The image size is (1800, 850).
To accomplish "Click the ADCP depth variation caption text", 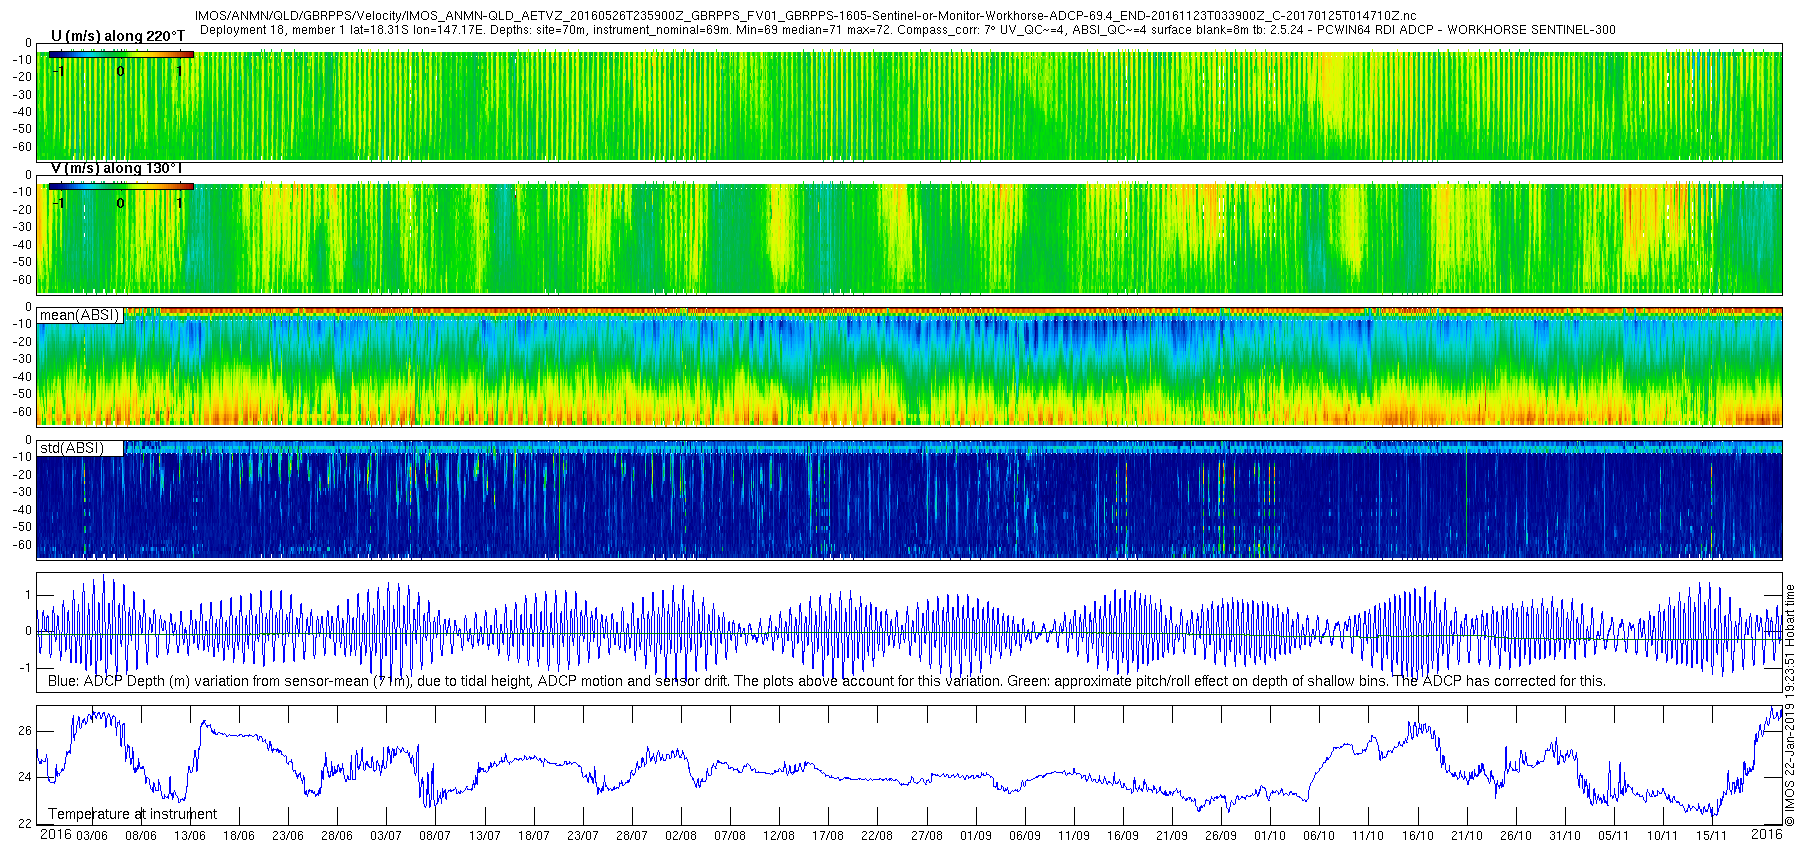I will tap(827, 681).
